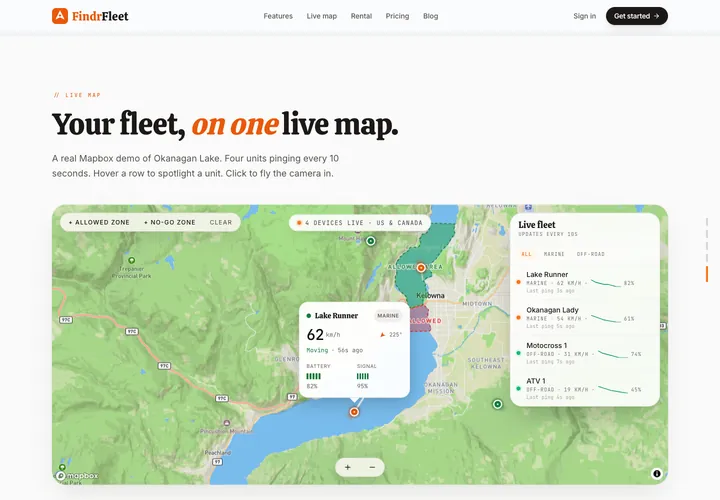Click the FindrFleet logo icon
Screen dimensions: 720x500
(60, 16)
